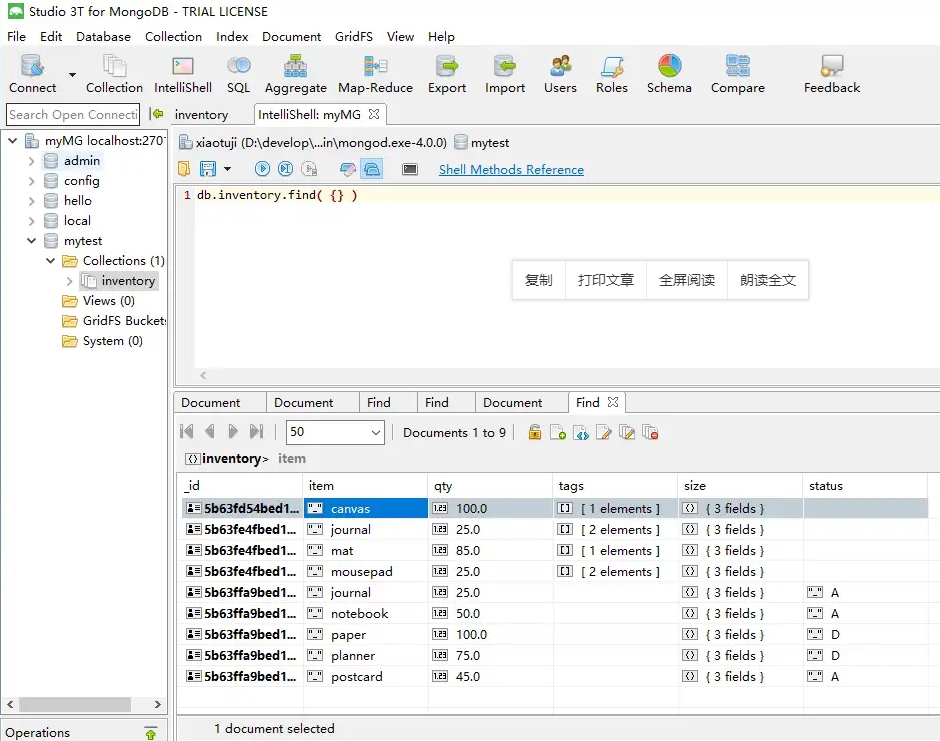
Task: Click the clear output eraser icon
Action: [348, 169]
